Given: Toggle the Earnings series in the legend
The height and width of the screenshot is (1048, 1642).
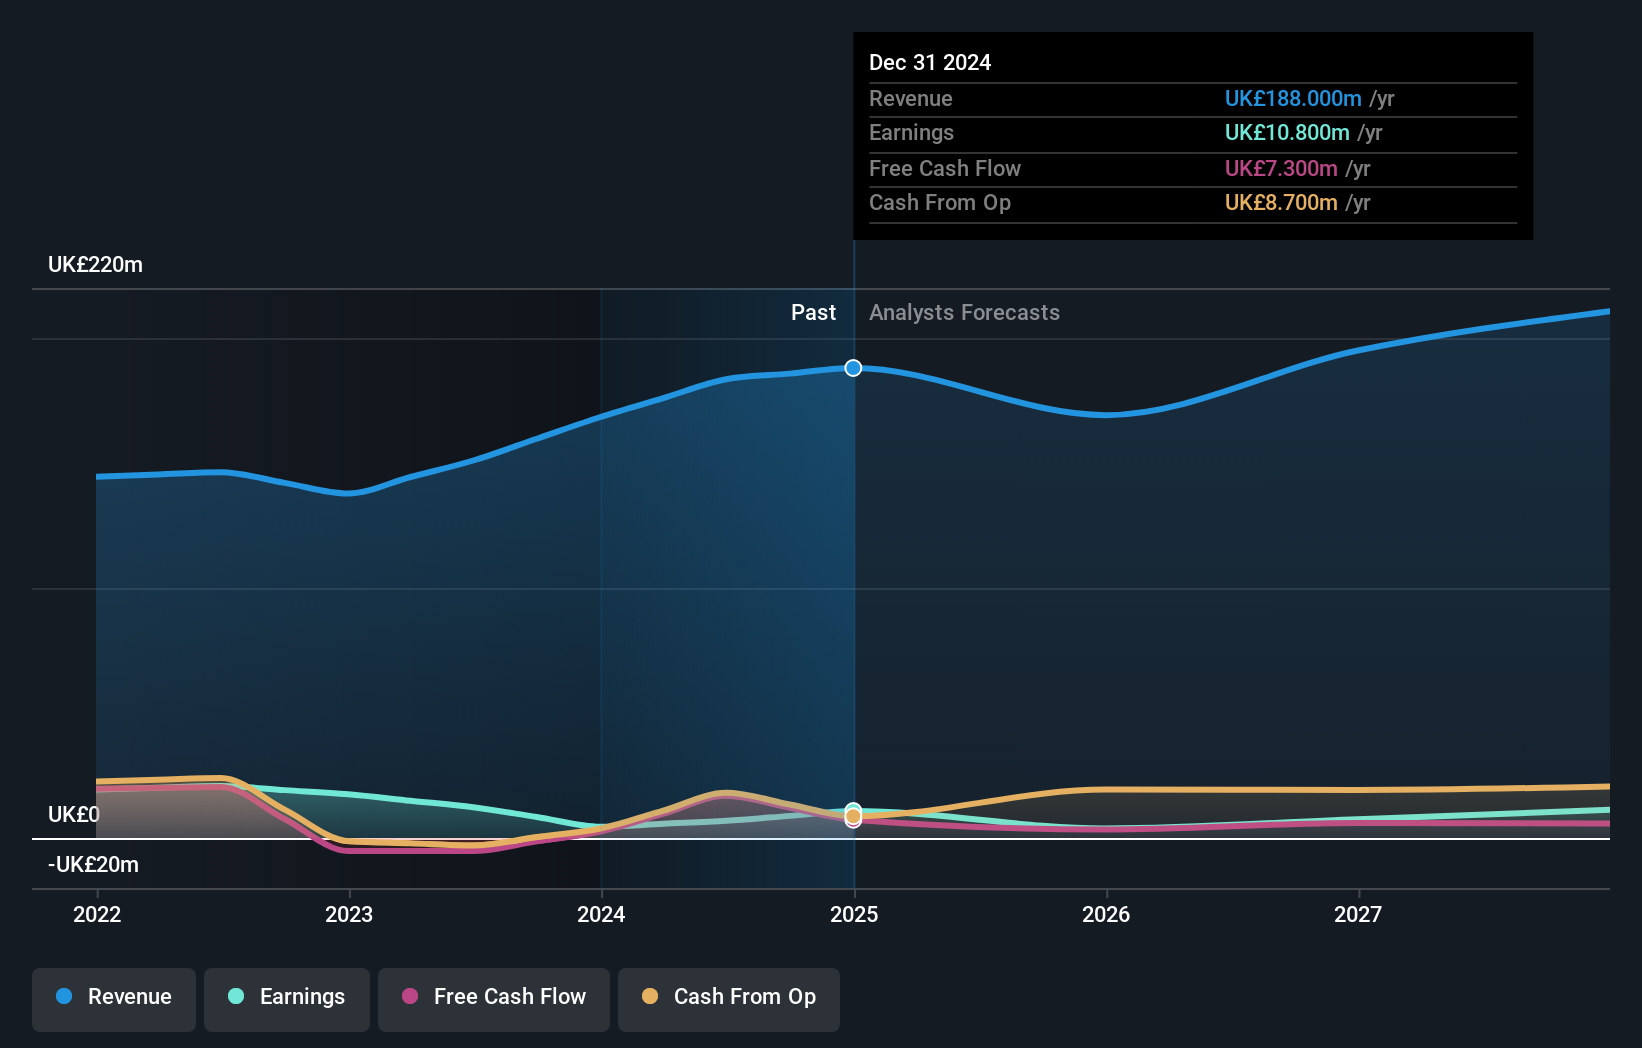Looking at the screenshot, I should [x=287, y=997].
